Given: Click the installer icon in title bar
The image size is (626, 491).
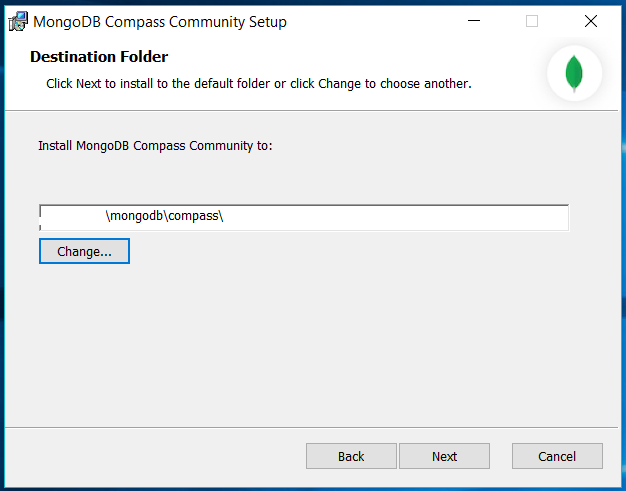Looking at the screenshot, I should [x=18, y=22].
